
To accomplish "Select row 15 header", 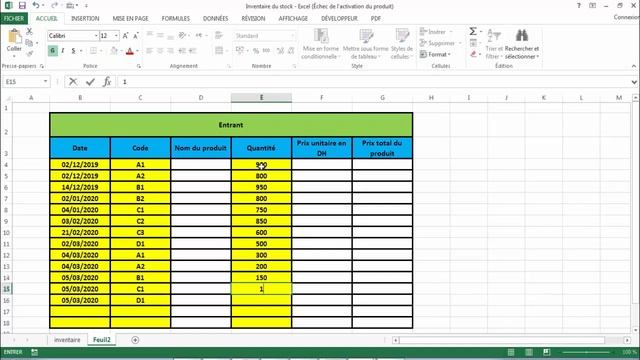I will 6,289.
